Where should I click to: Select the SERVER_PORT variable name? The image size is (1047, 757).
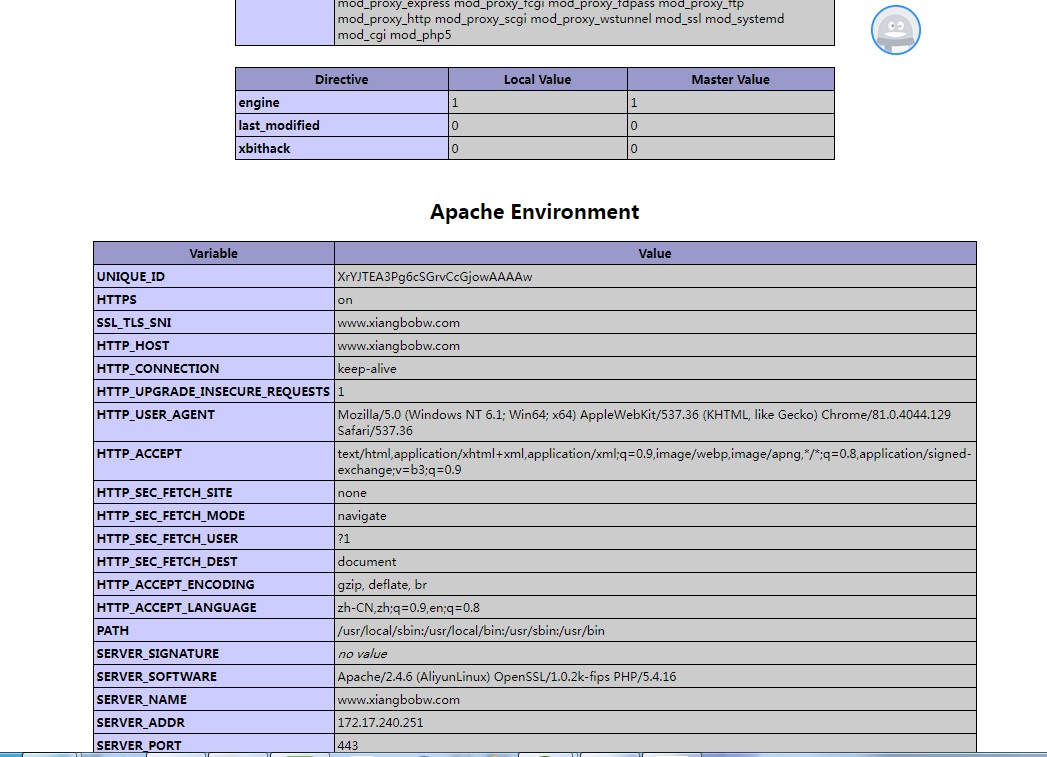(139, 746)
